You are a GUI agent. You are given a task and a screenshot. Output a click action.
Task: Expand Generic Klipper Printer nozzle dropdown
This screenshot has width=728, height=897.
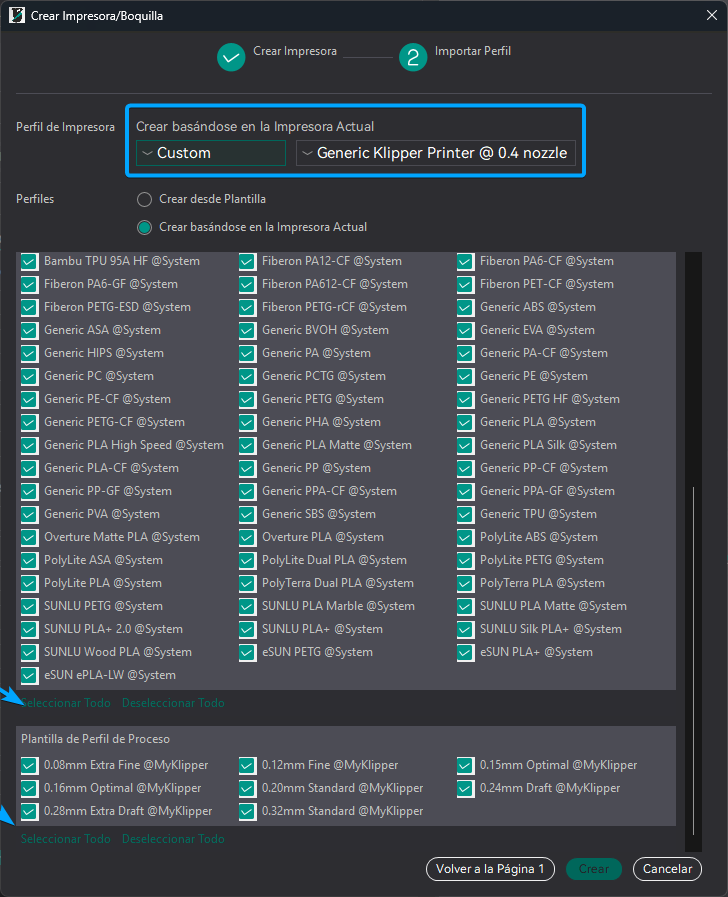[435, 153]
